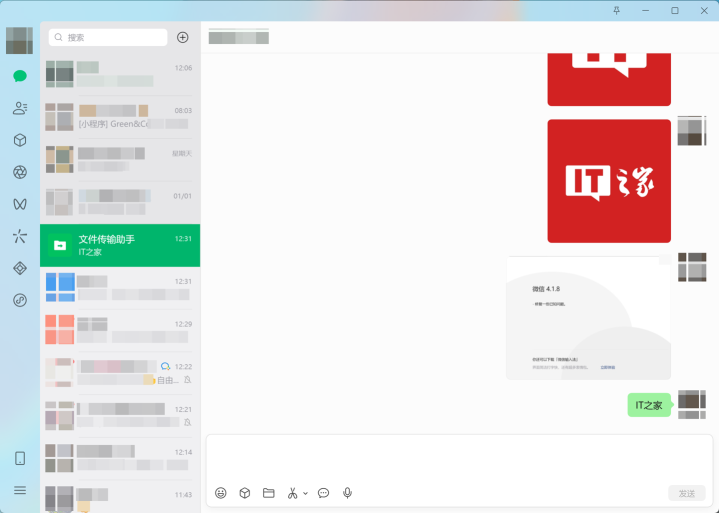Open the Channels butterfly icon in the sidebar
Screen dimensions: 719x513
[20, 204]
